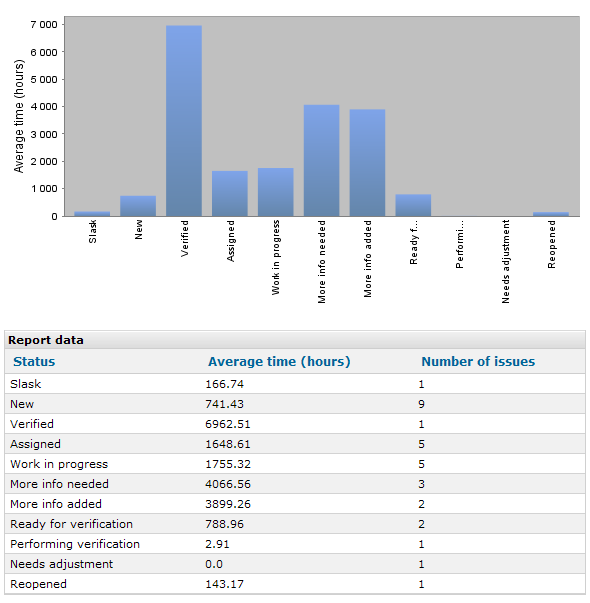Click the Needs adjustment table row
This screenshot has width=590, height=603.
coord(295,564)
